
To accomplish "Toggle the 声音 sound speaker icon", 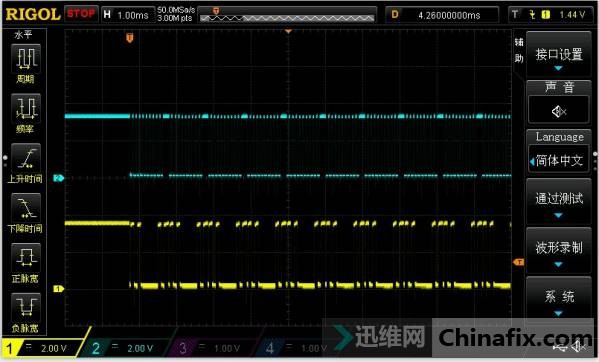I will coord(559,111).
